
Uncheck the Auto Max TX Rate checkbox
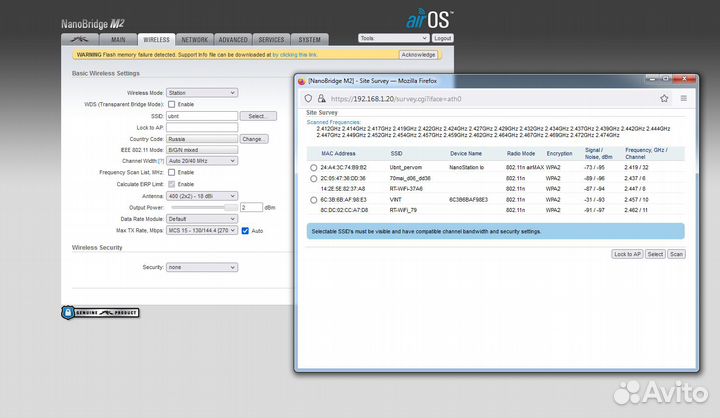(x=245, y=231)
